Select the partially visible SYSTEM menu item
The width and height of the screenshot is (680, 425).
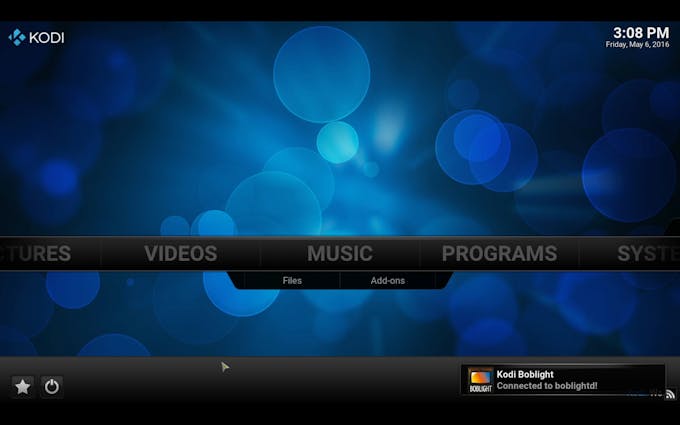pyautogui.click(x=648, y=253)
